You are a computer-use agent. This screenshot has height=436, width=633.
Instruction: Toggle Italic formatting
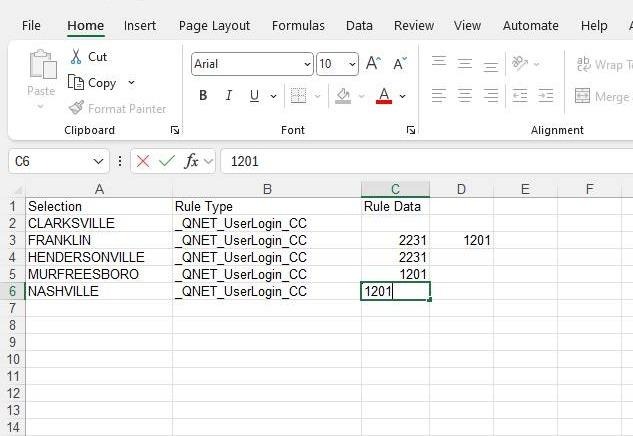point(228,96)
